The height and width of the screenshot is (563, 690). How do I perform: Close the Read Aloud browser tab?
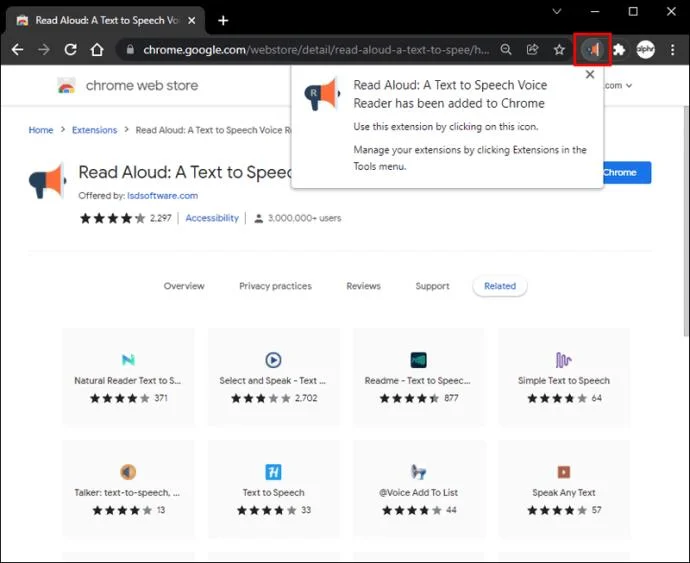(191, 20)
